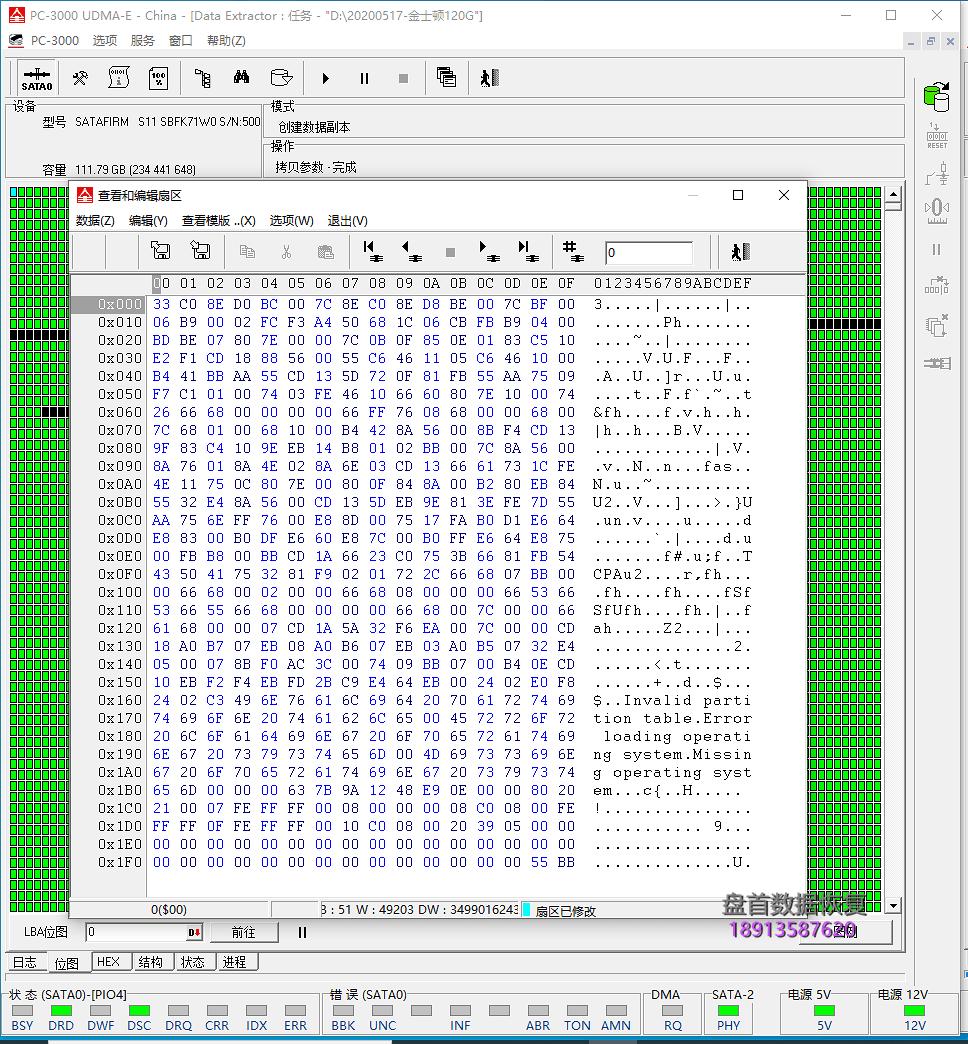Click the stop square in sector editor toolbar
Viewport: 968px width, 1044px height.
click(x=450, y=252)
